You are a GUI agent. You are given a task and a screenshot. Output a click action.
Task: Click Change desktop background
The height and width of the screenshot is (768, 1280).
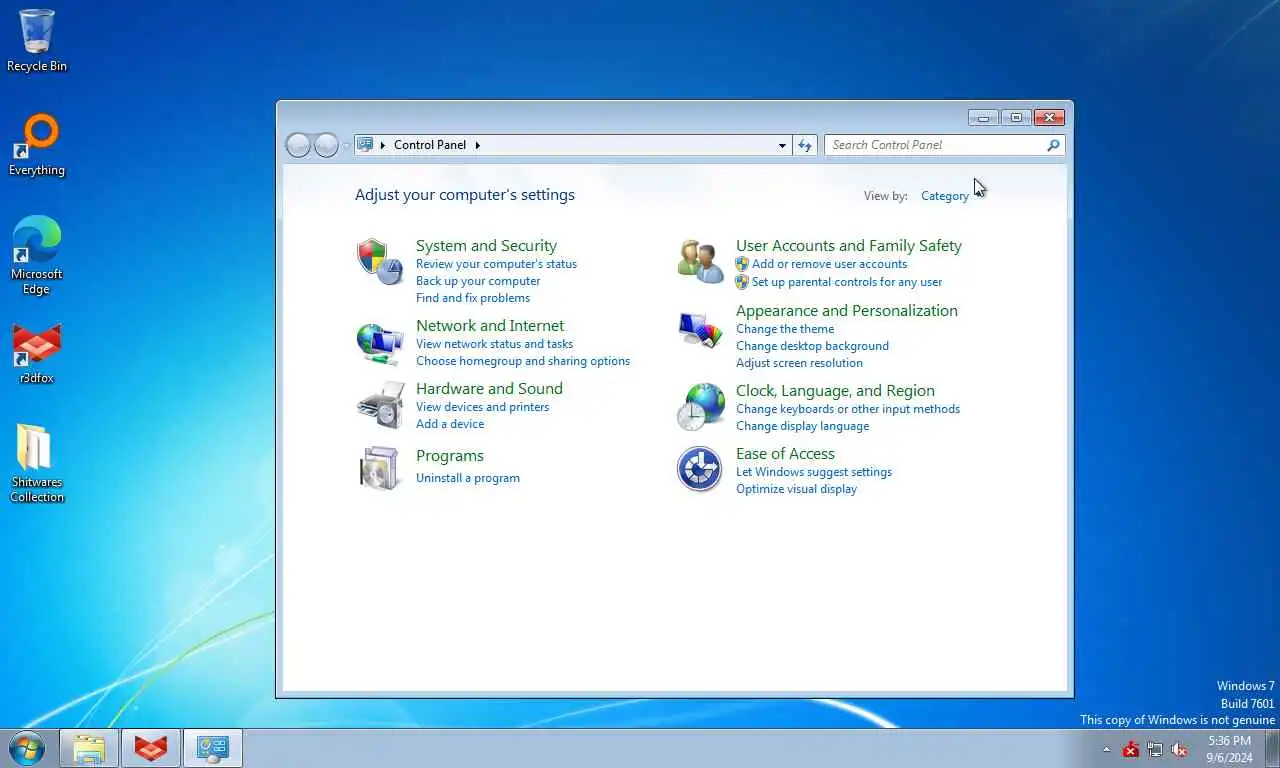[x=812, y=346]
